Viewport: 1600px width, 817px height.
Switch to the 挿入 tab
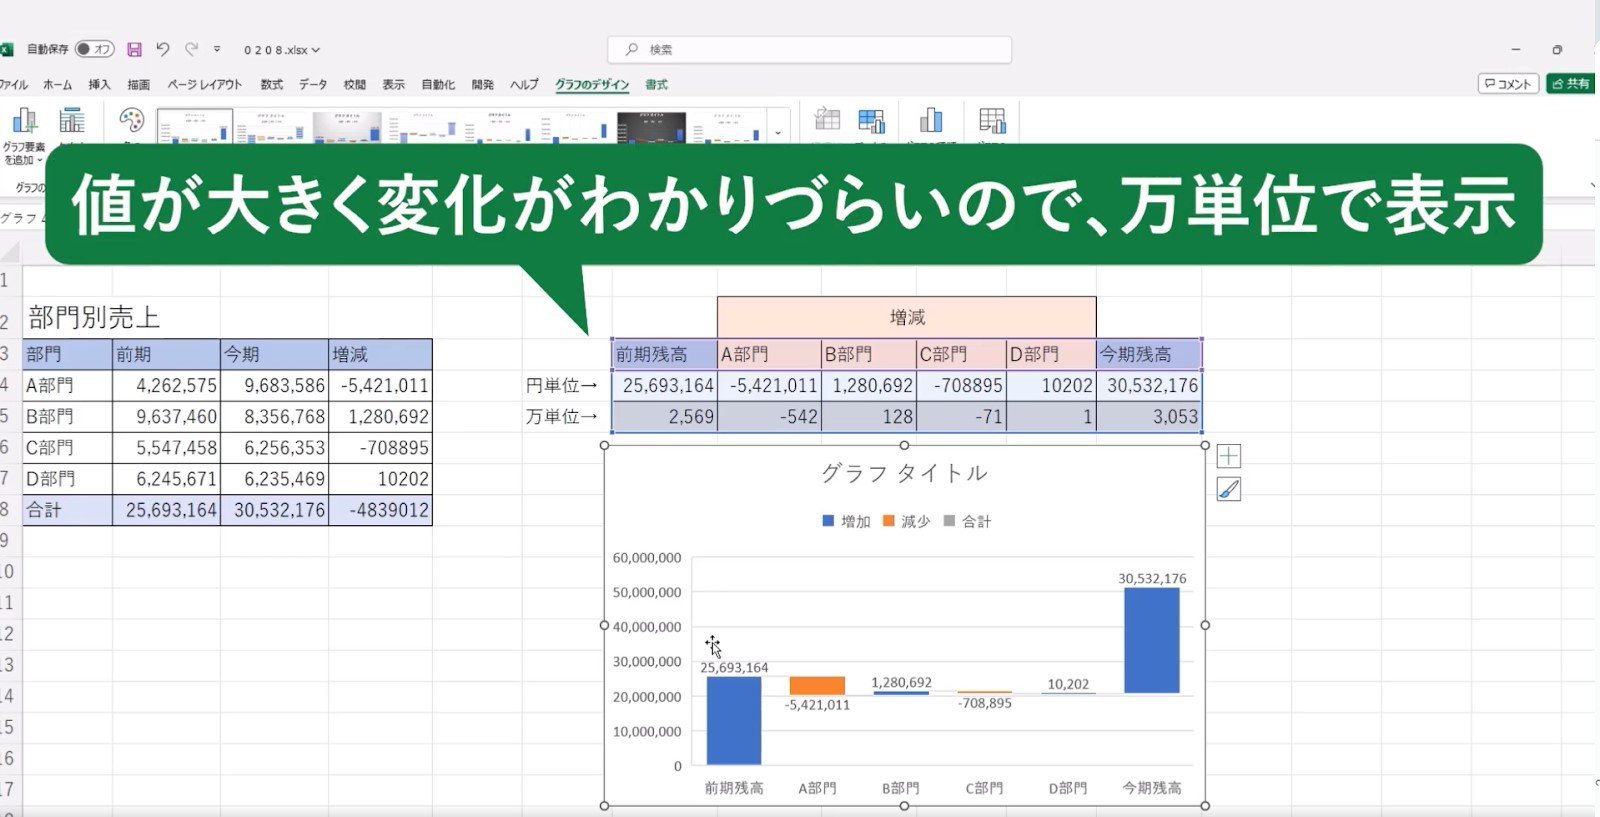coord(99,85)
